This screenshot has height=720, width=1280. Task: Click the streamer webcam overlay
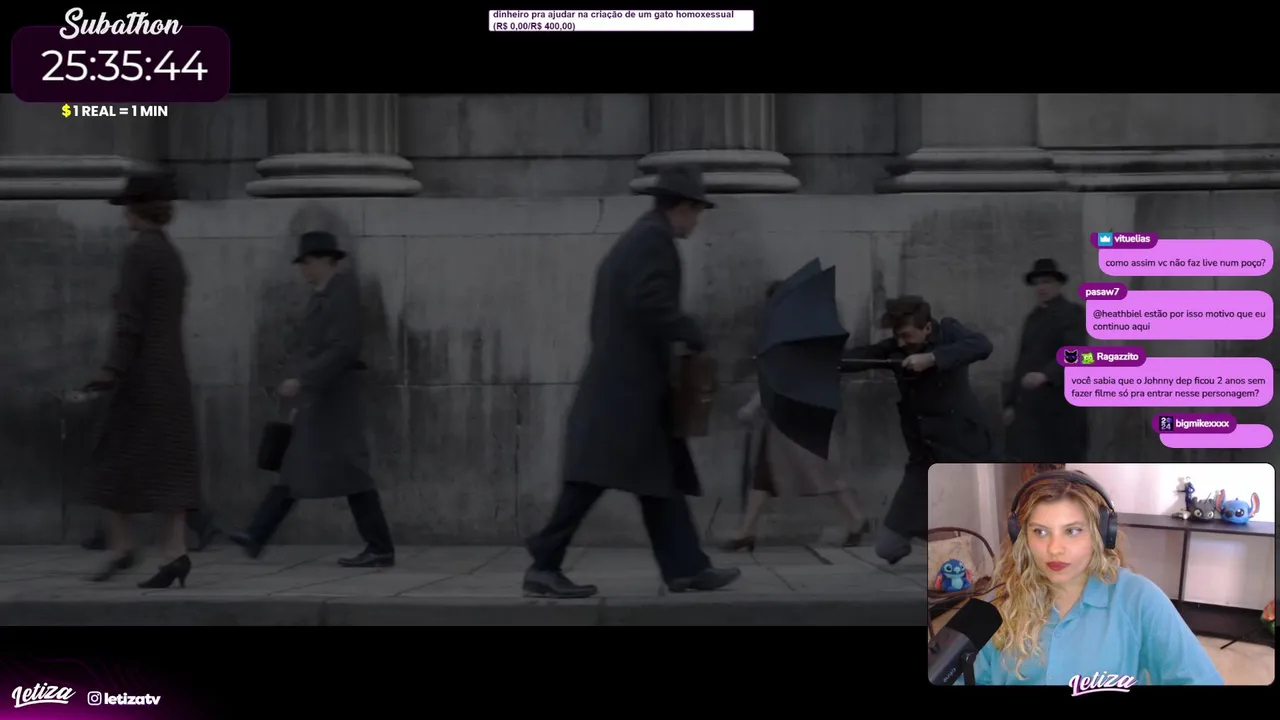click(1101, 574)
